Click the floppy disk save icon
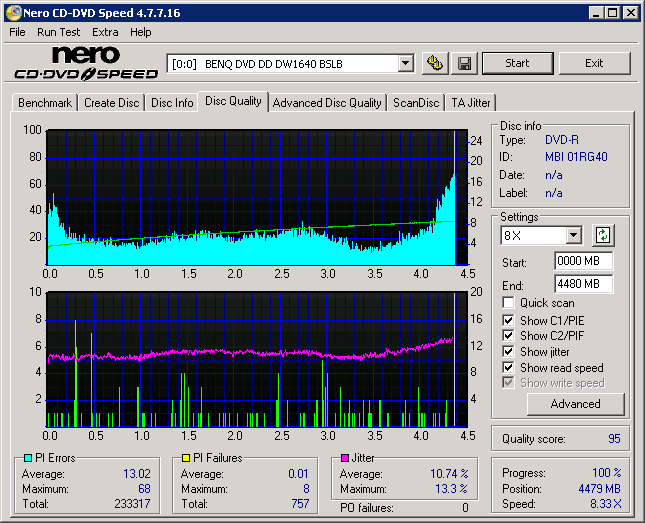This screenshot has height=523, width=645. [x=465, y=63]
